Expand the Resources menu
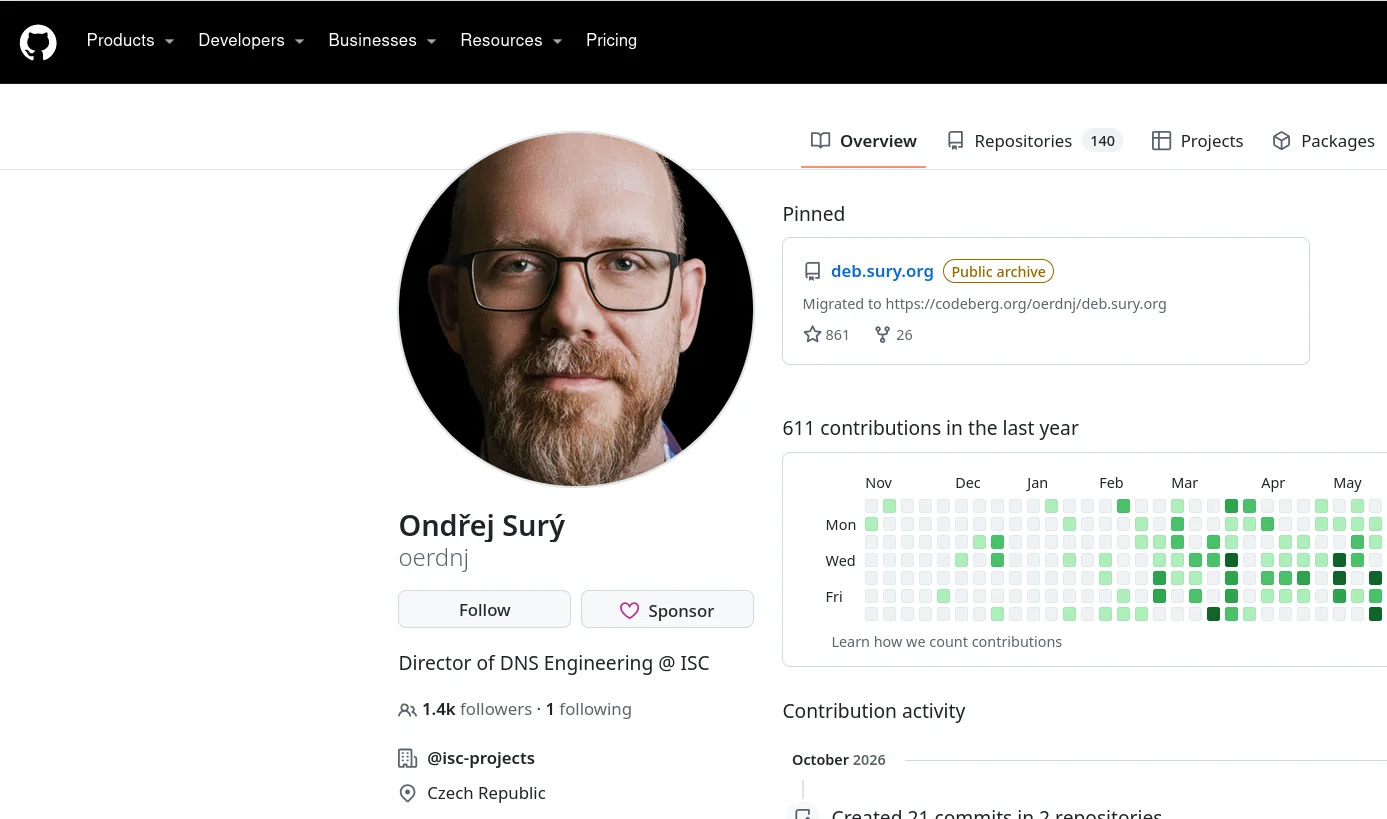The image size is (1387, 819). click(x=511, y=40)
